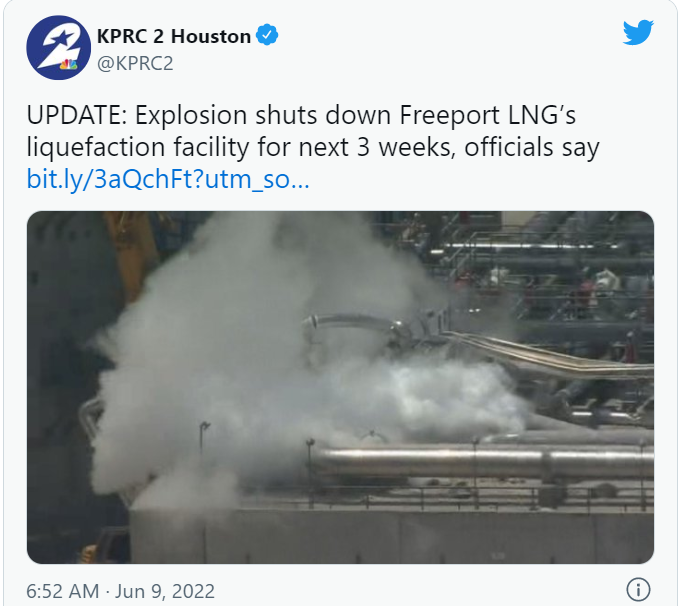Open the Twitter bird logo
682x606 pixels.
[638, 32]
